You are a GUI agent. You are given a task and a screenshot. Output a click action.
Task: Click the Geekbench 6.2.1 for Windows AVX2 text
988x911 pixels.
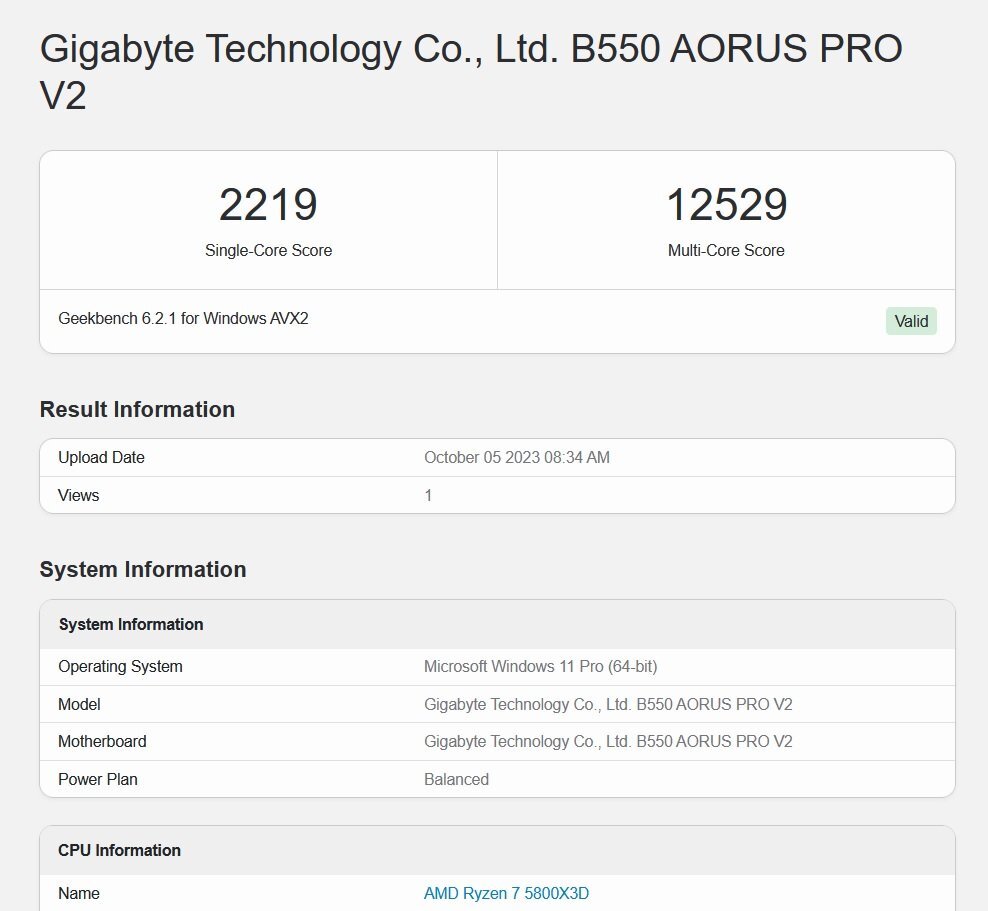183,318
